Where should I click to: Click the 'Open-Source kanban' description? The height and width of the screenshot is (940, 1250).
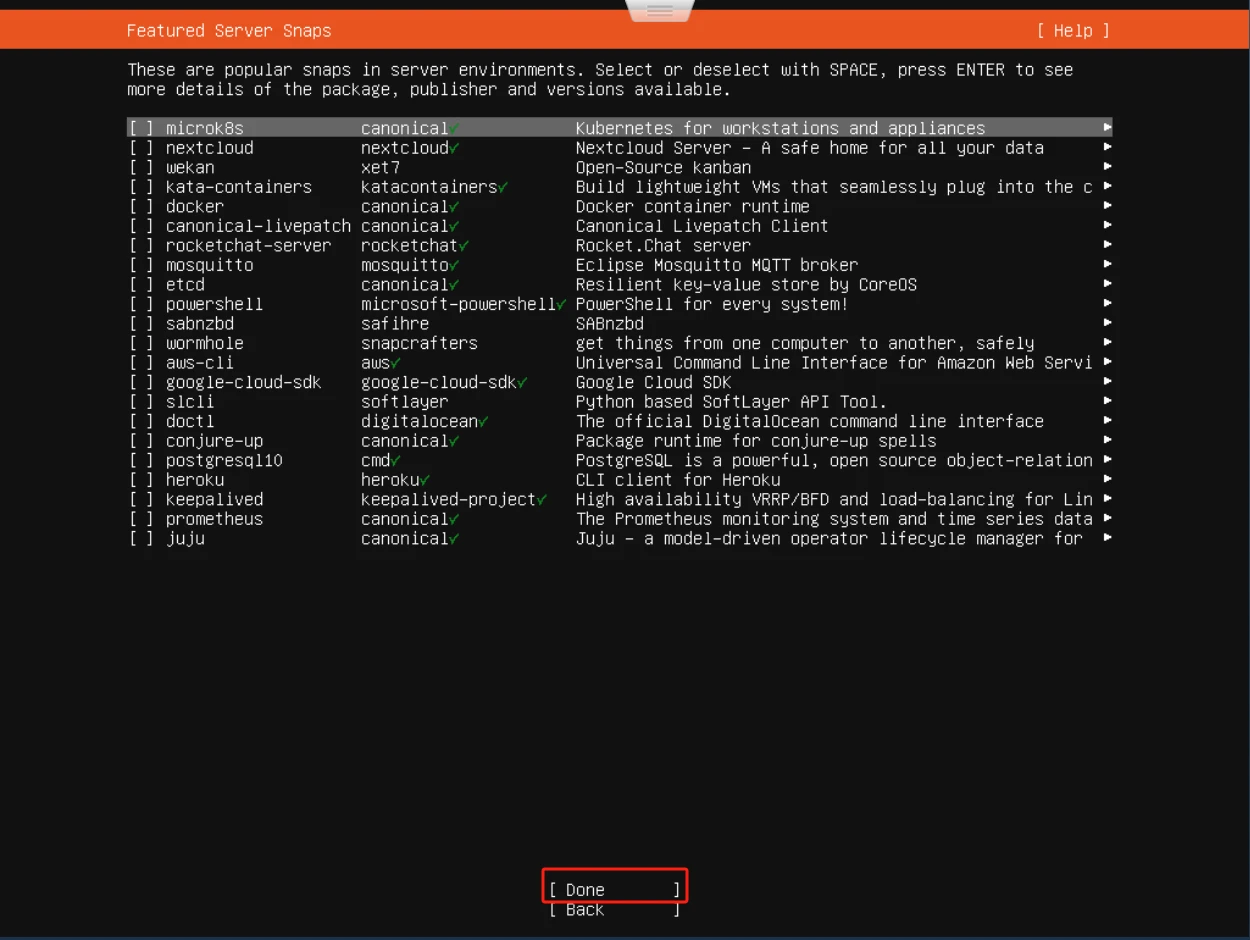(x=663, y=167)
